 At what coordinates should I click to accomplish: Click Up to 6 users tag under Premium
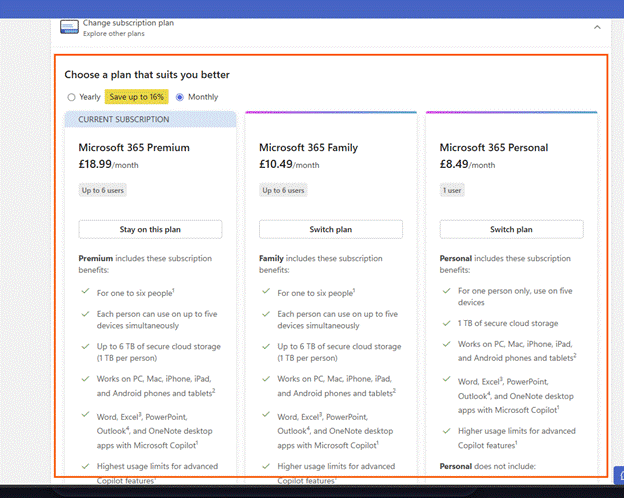pyautogui.click(x=103, y=190)
